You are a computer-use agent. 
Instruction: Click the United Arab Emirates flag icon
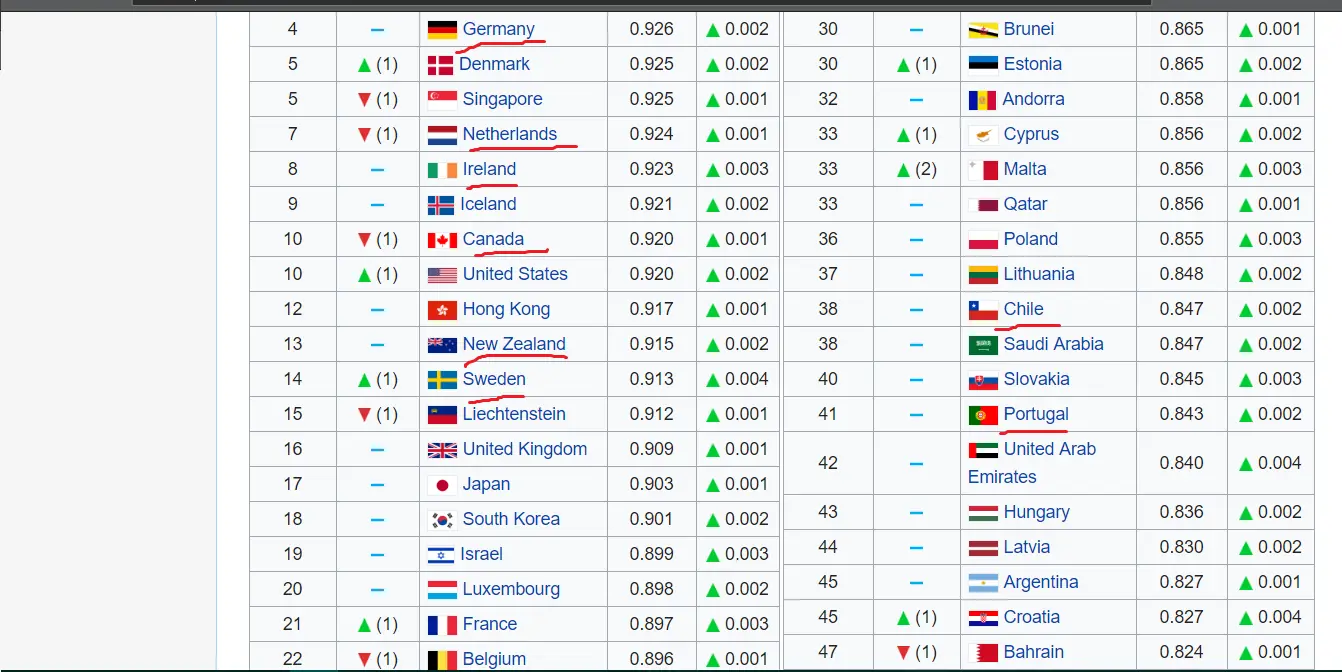pos(983,450)
